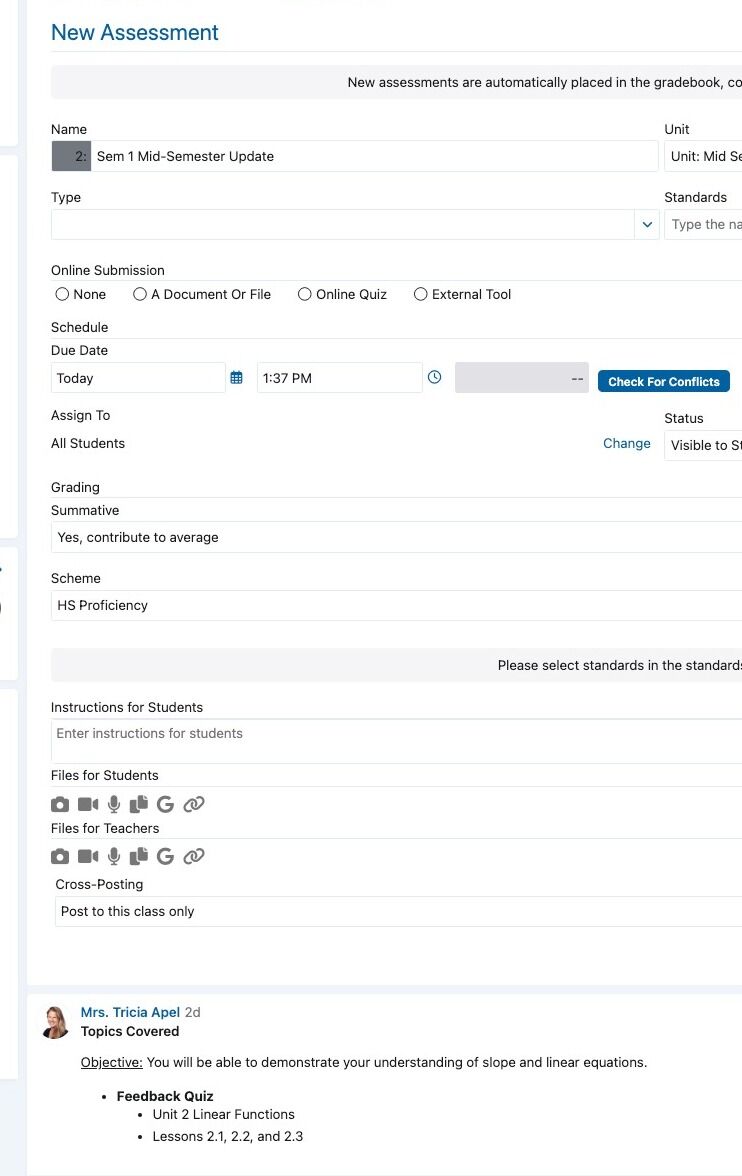Add a link under Files for Students

tap(194, 804)
